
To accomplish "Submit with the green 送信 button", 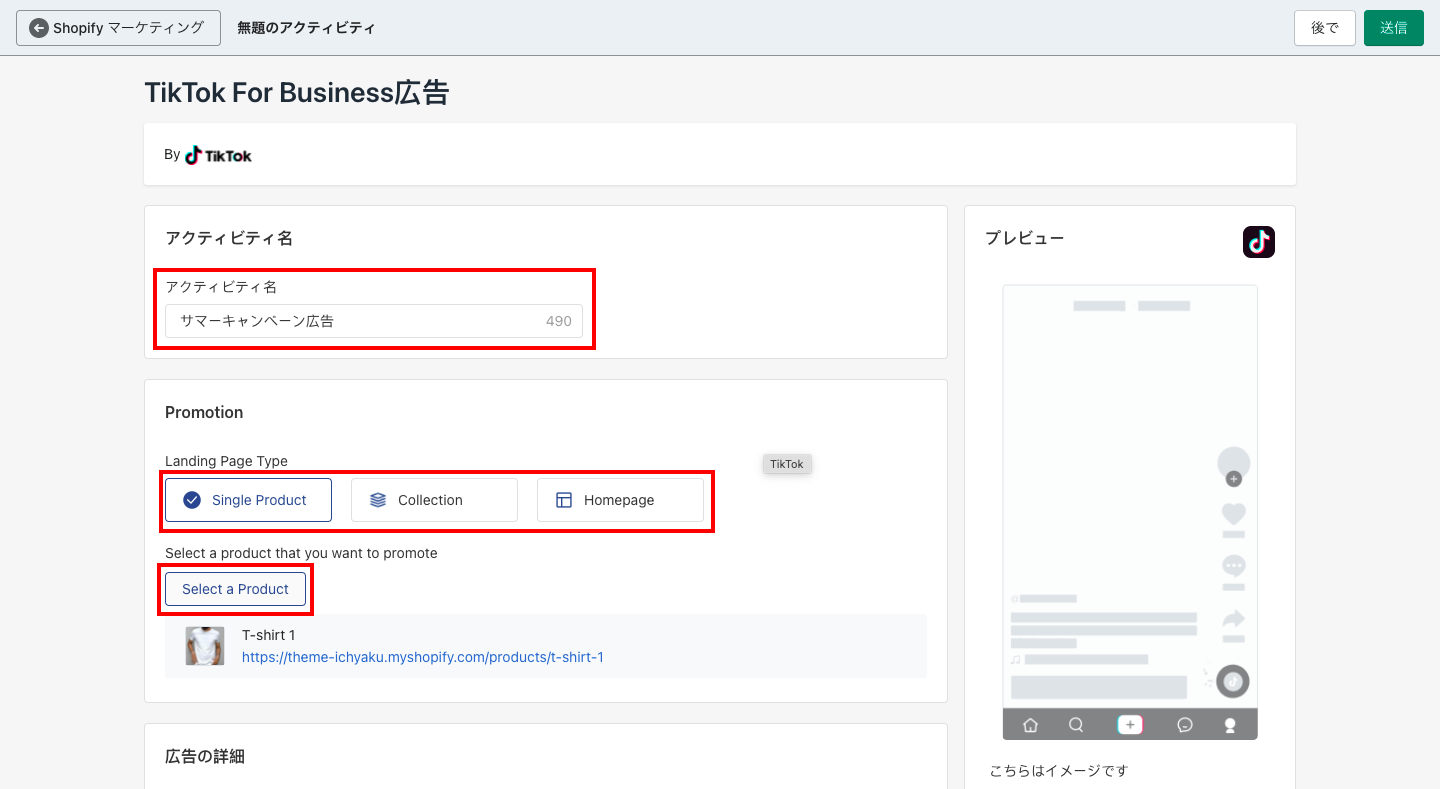I will point(1394,28).
